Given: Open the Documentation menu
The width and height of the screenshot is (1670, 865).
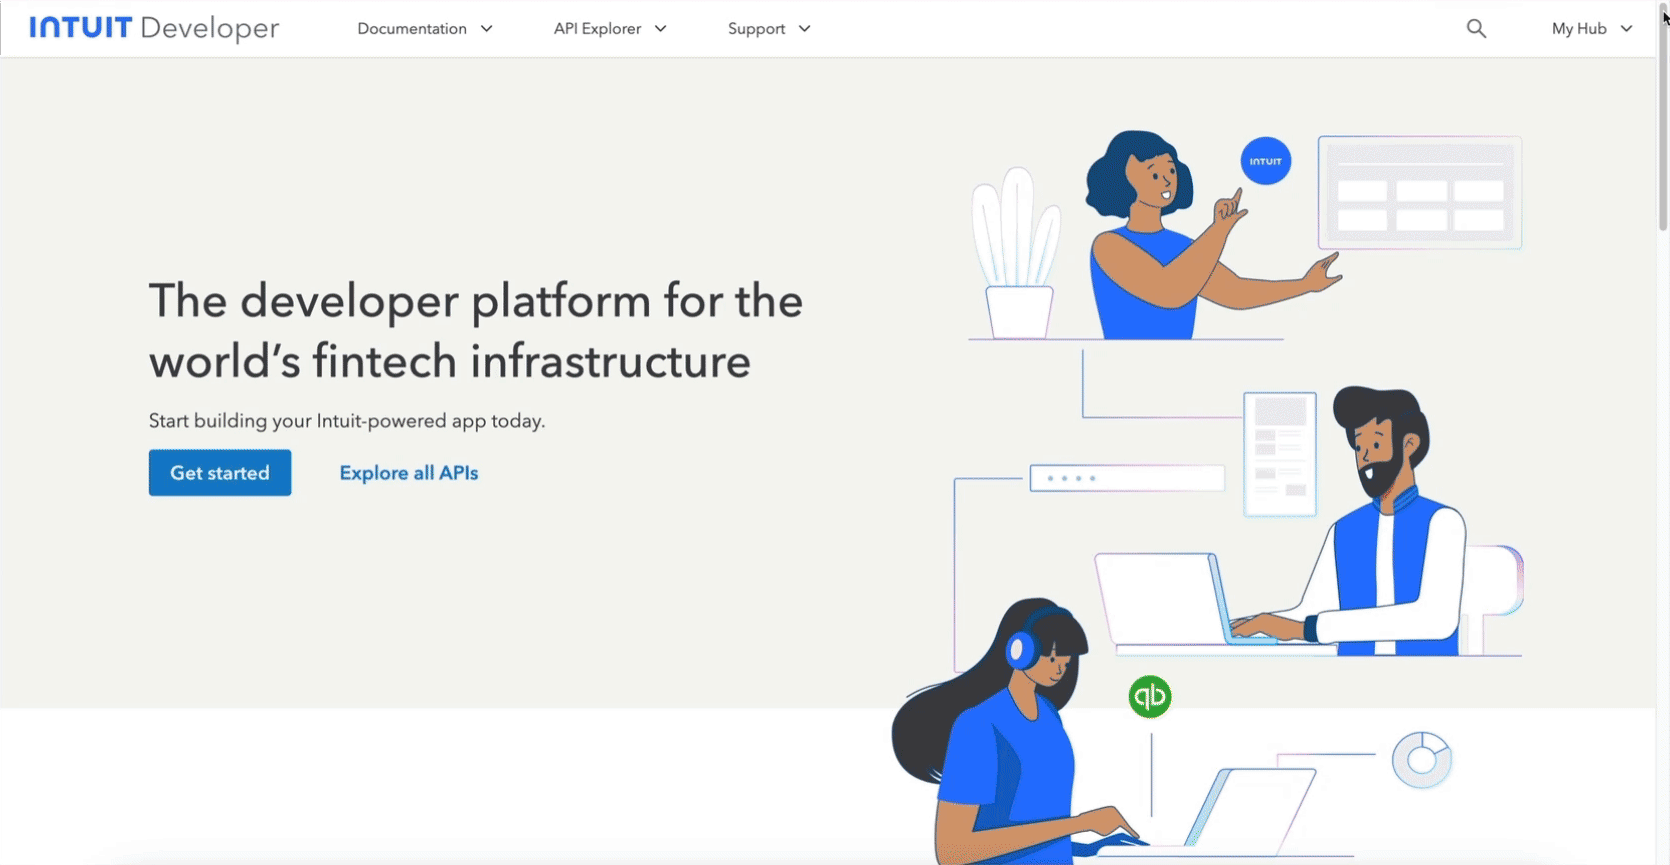Looking at the screenshot, I should [412, 29].
